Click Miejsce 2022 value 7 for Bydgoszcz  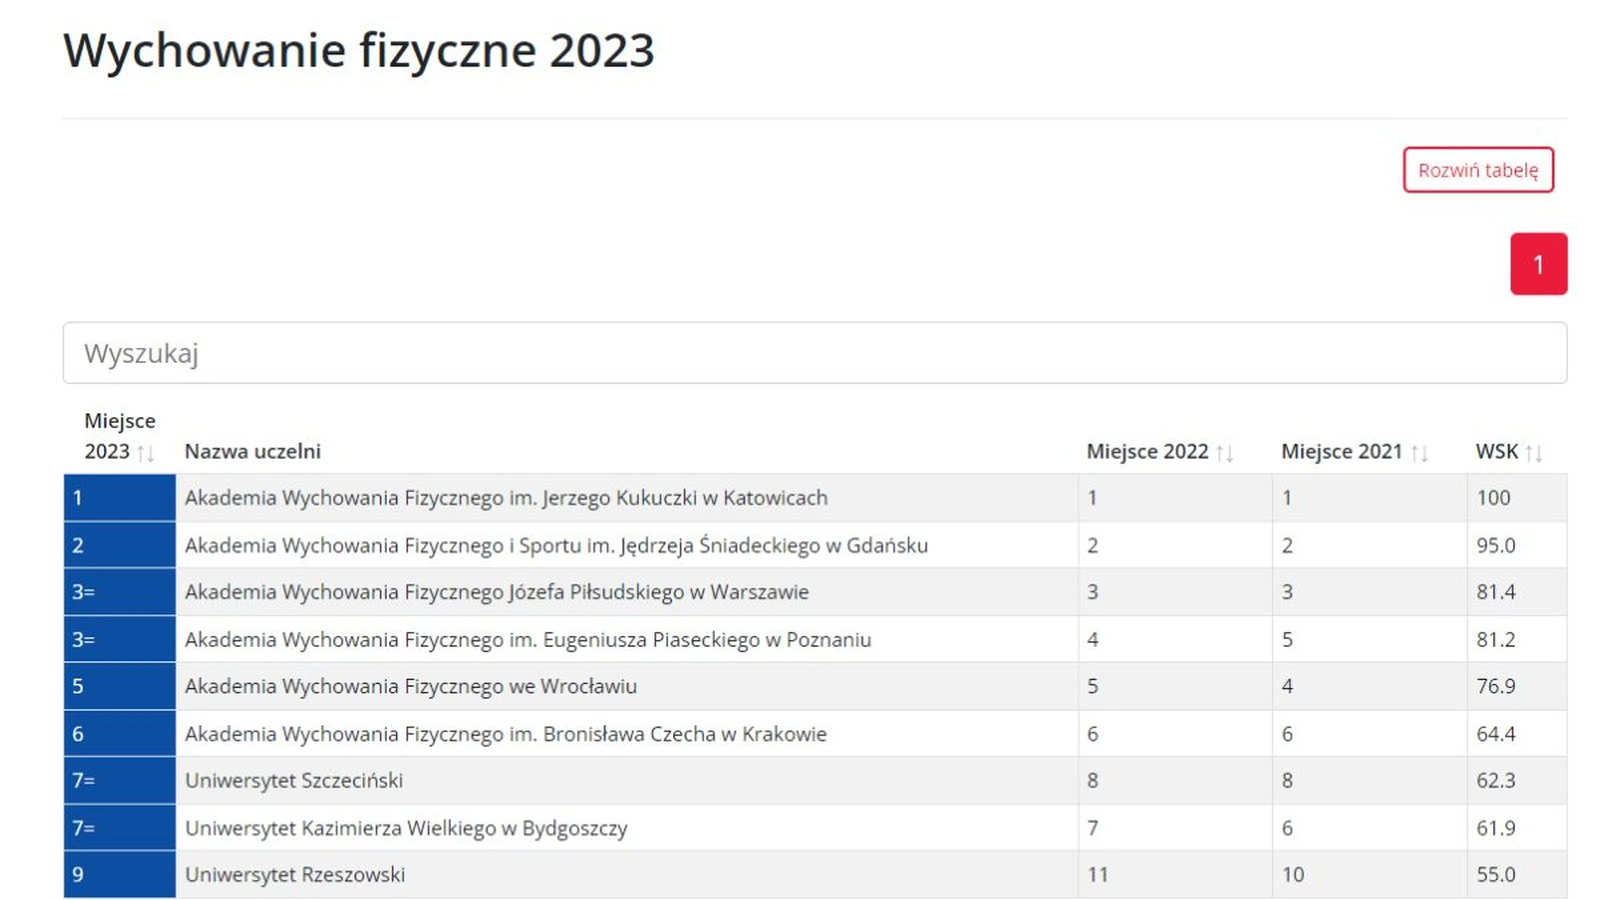(x=1093, y=828)
